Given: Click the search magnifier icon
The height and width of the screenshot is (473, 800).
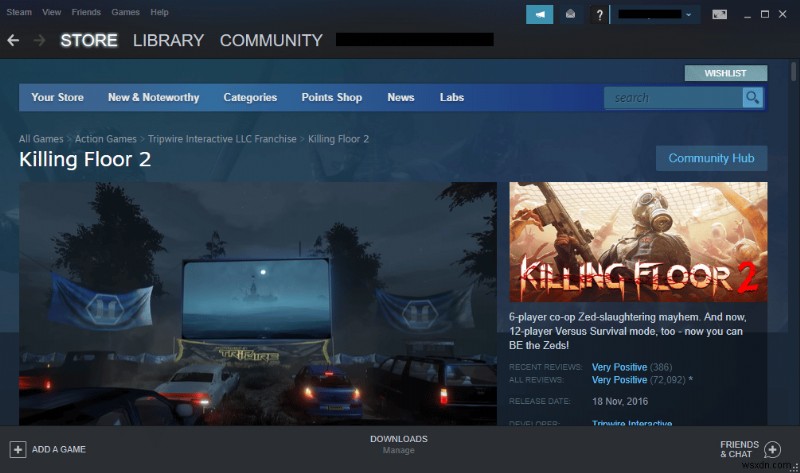Looking at the screenshot, I should coord(753,97).
